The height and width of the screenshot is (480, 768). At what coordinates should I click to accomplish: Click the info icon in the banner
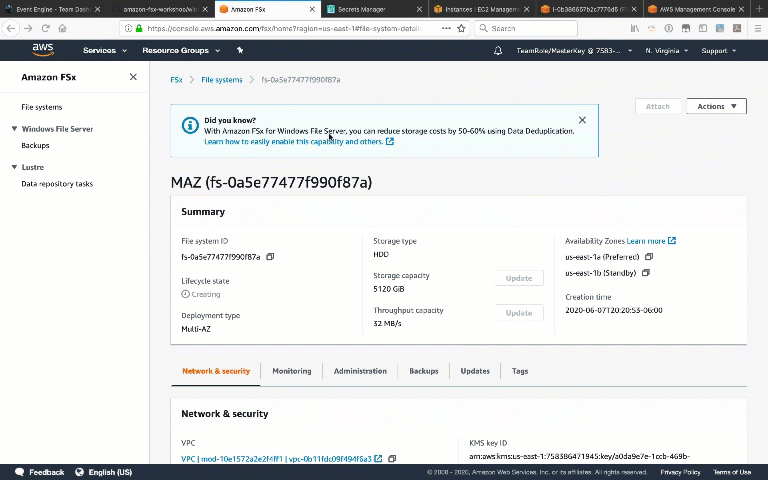[190, 125]
